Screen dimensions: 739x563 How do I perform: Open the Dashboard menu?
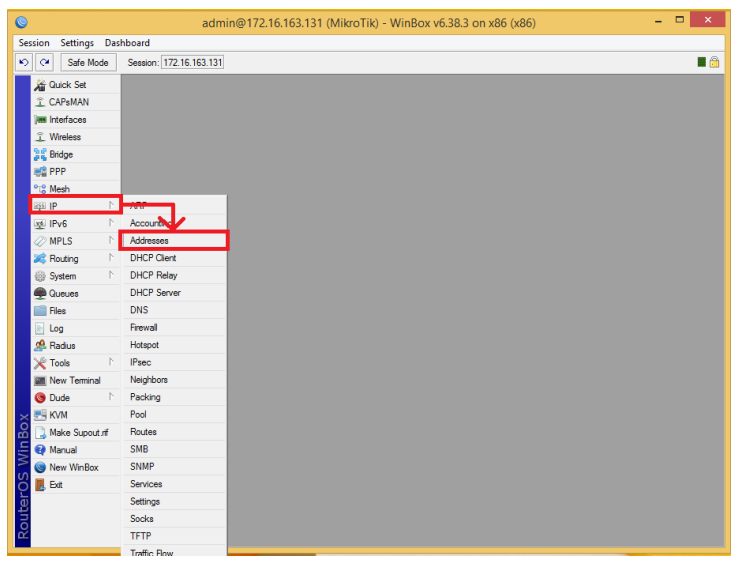127,43
